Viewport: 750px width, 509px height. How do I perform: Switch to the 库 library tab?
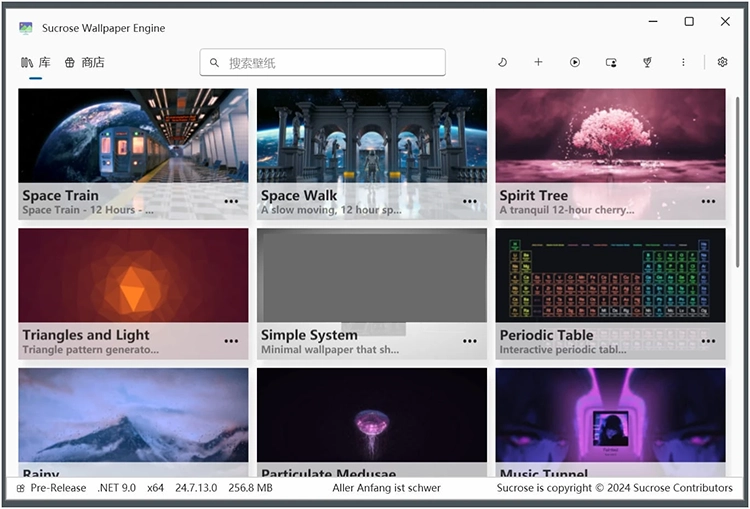coord(36,62)
